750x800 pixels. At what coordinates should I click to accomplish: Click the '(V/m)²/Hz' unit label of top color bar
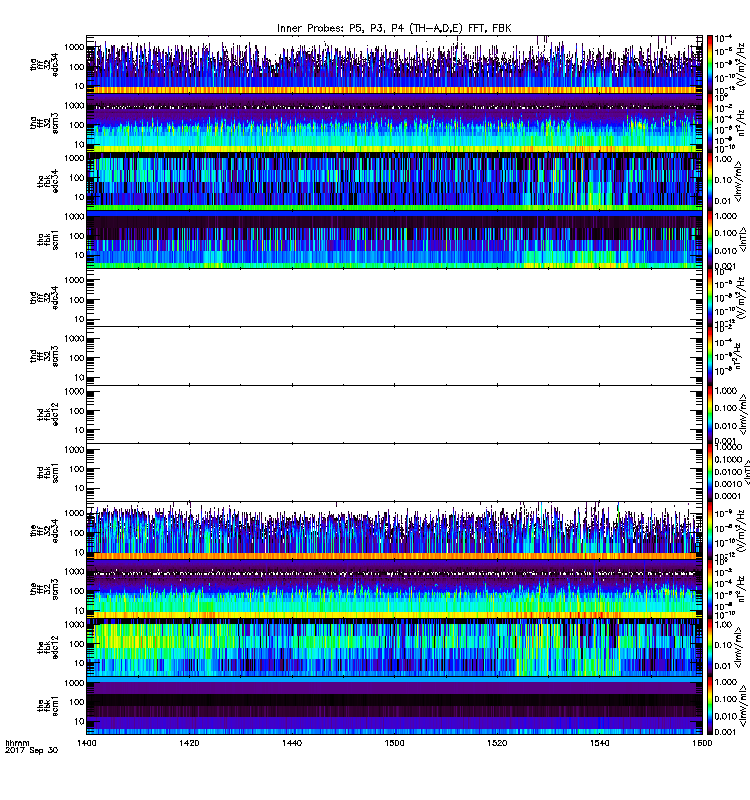click(x=741, y=62)
